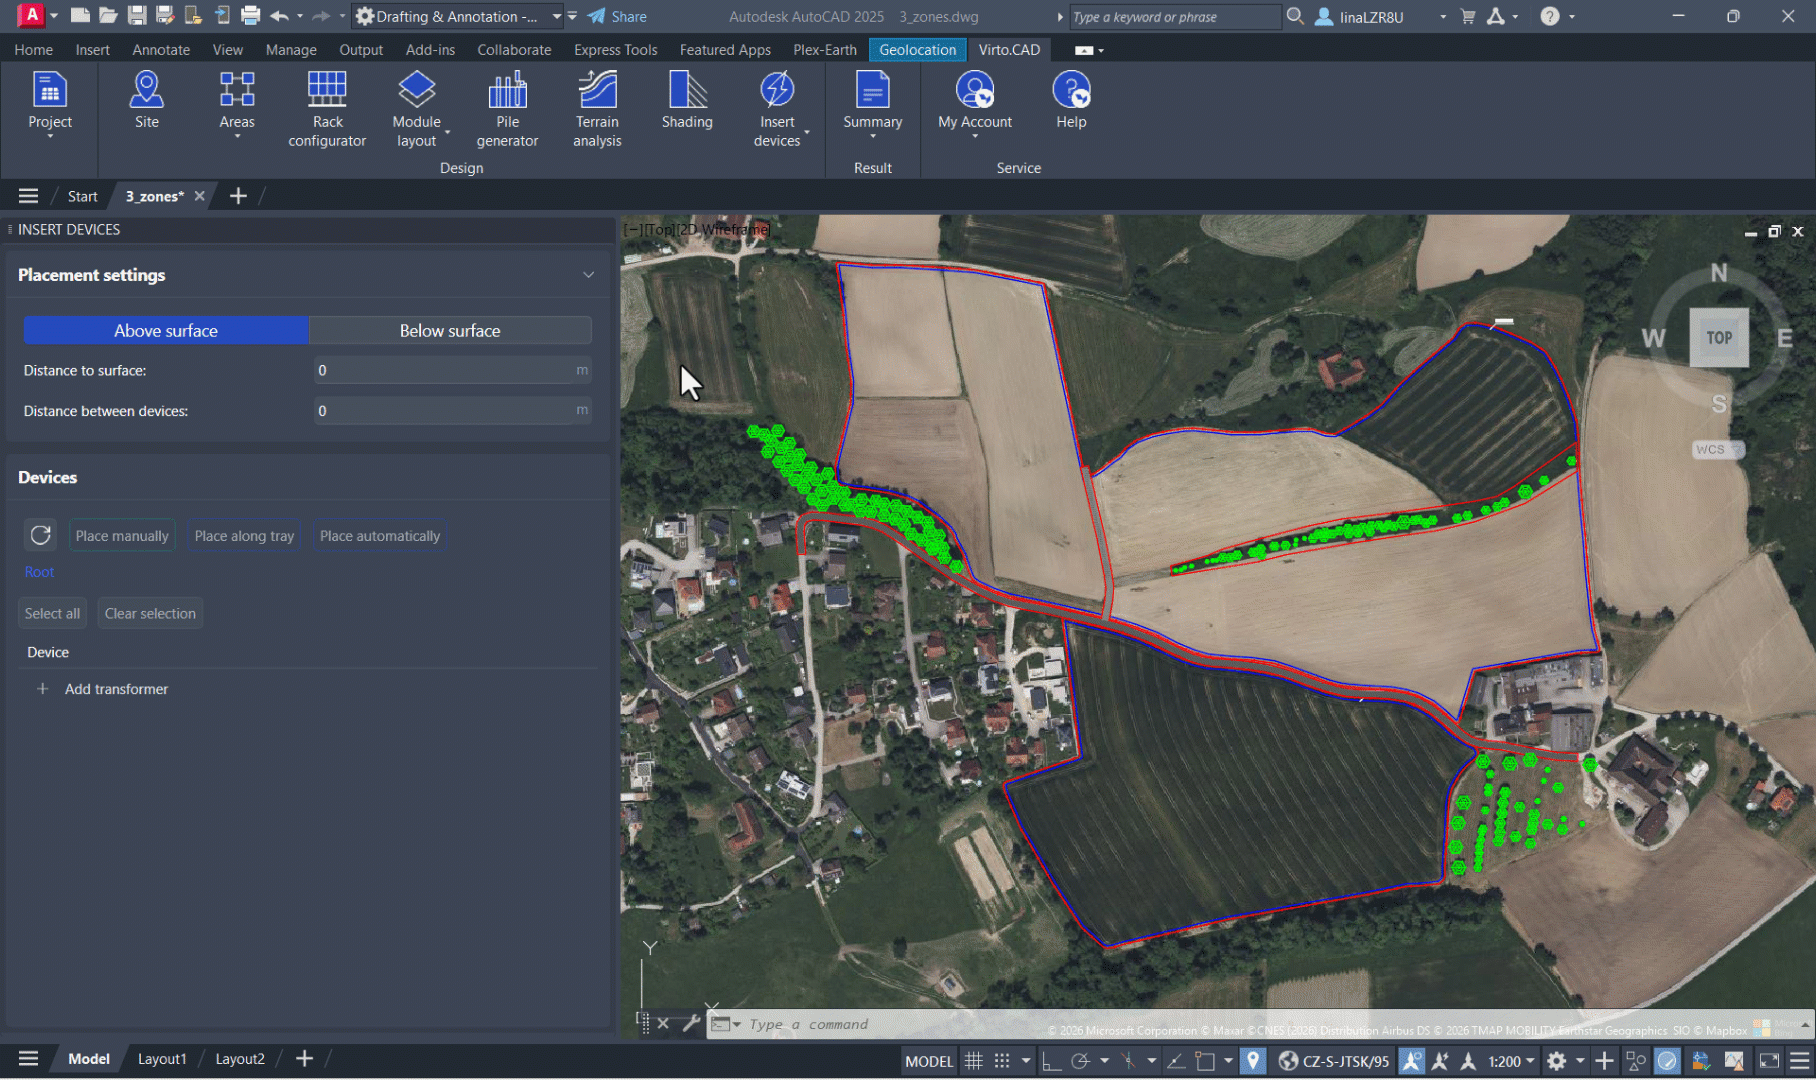
Task: Click the clean screen icon in status bar
Action: [1769, 1061]
